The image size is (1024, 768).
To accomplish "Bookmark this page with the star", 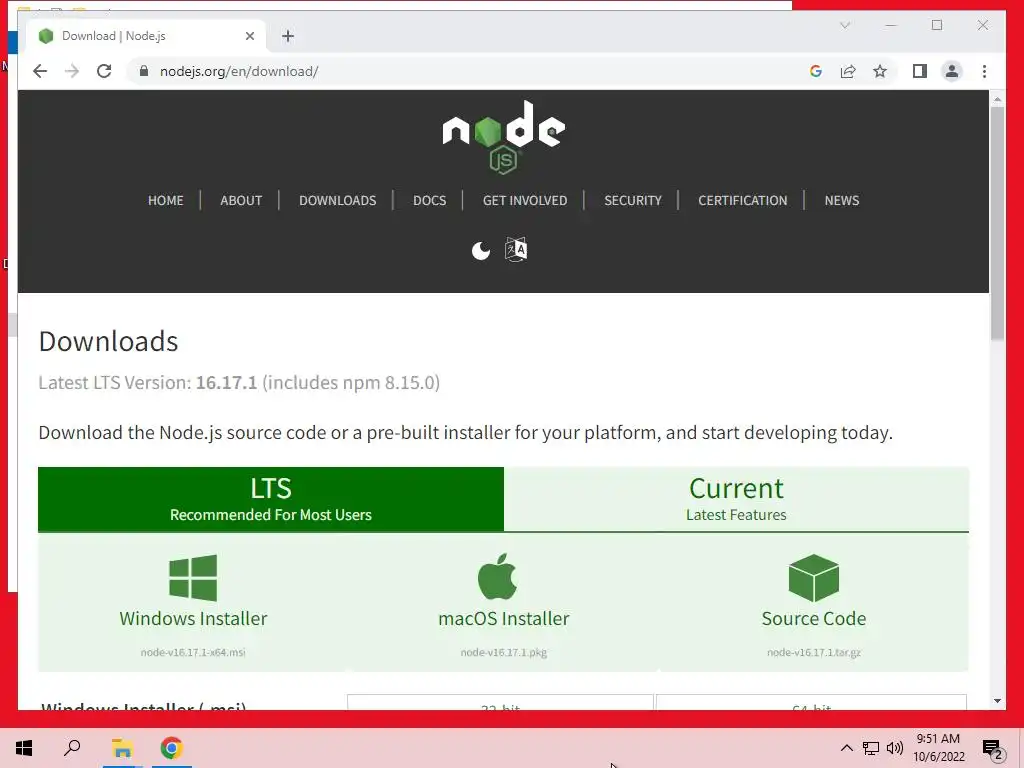I will (x=880, y=71).
